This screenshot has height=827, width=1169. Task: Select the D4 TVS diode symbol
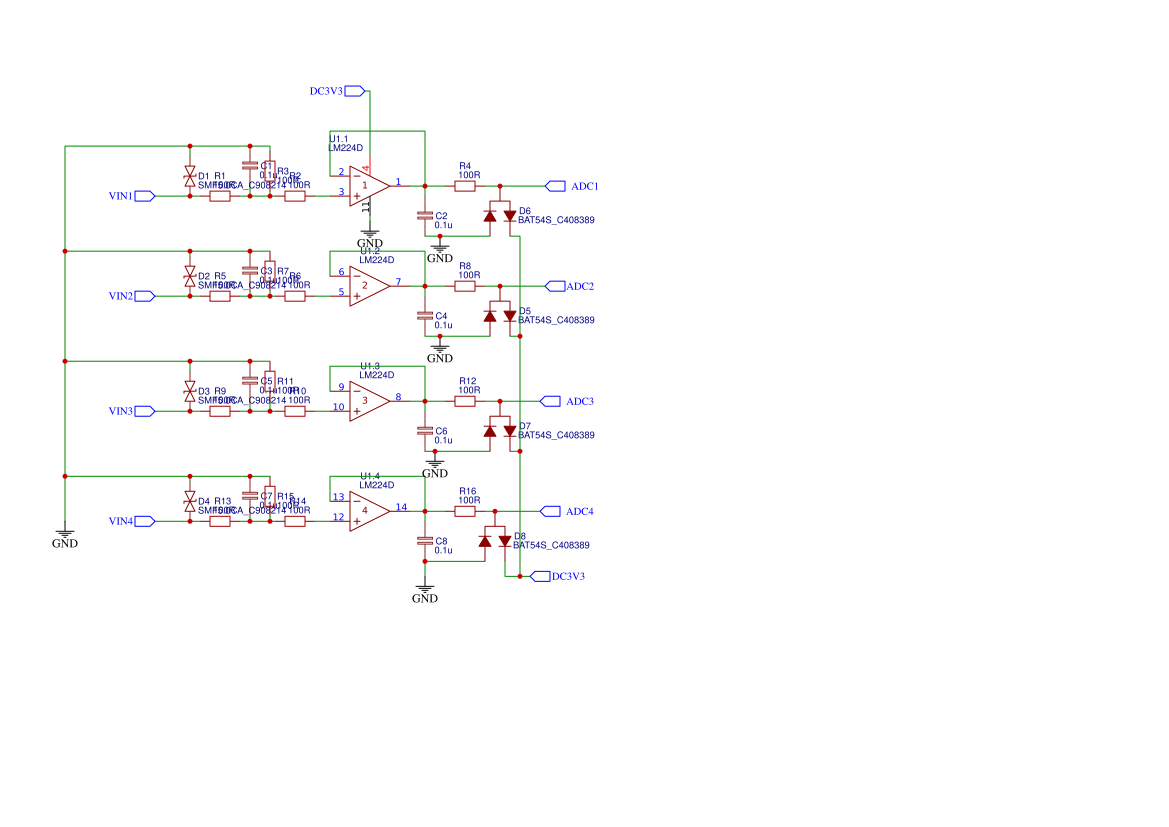(x=190, y=502)
